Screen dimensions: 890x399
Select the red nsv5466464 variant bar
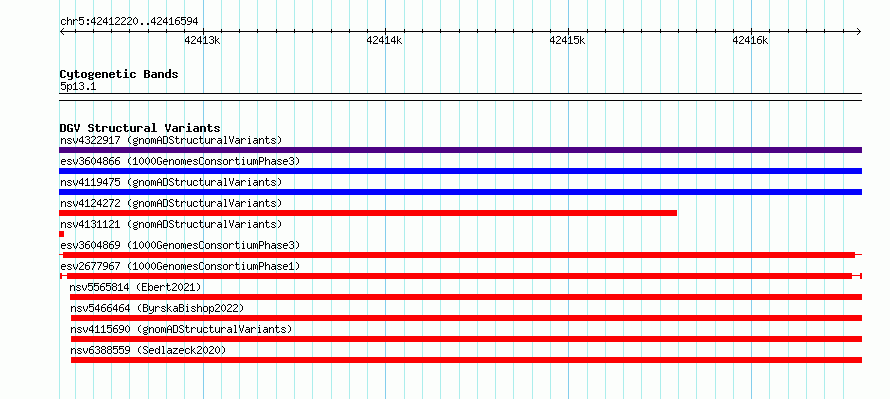tap(466, 318)
